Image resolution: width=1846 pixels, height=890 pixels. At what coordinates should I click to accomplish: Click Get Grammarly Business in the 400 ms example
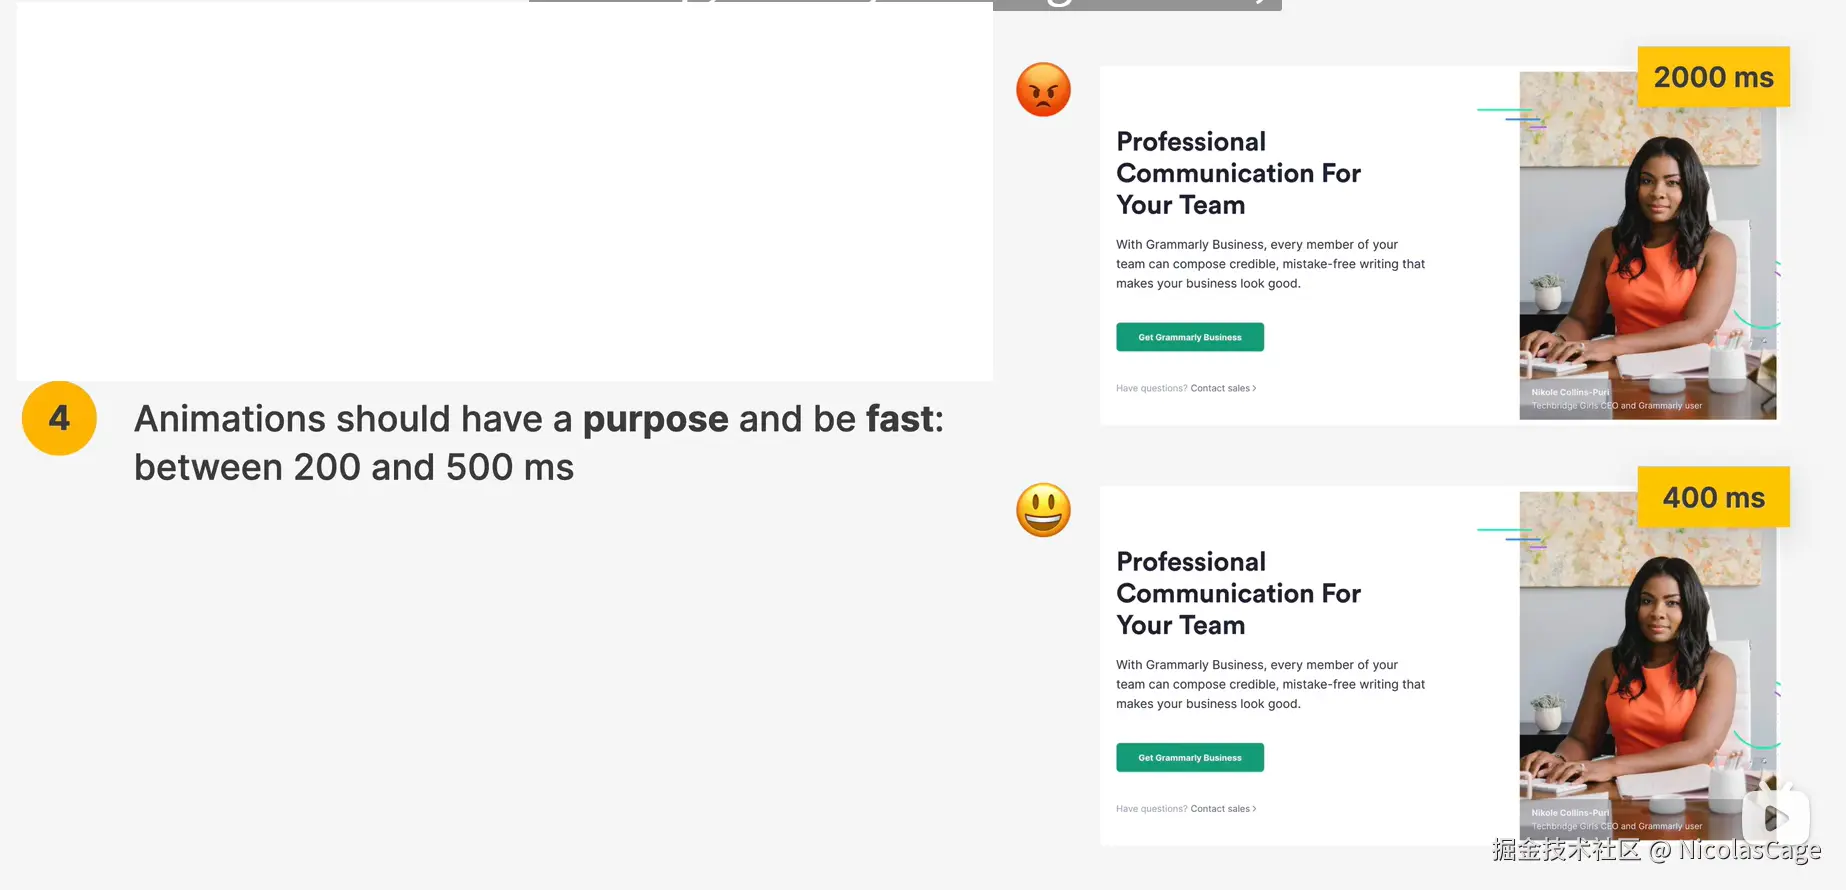1189,757
